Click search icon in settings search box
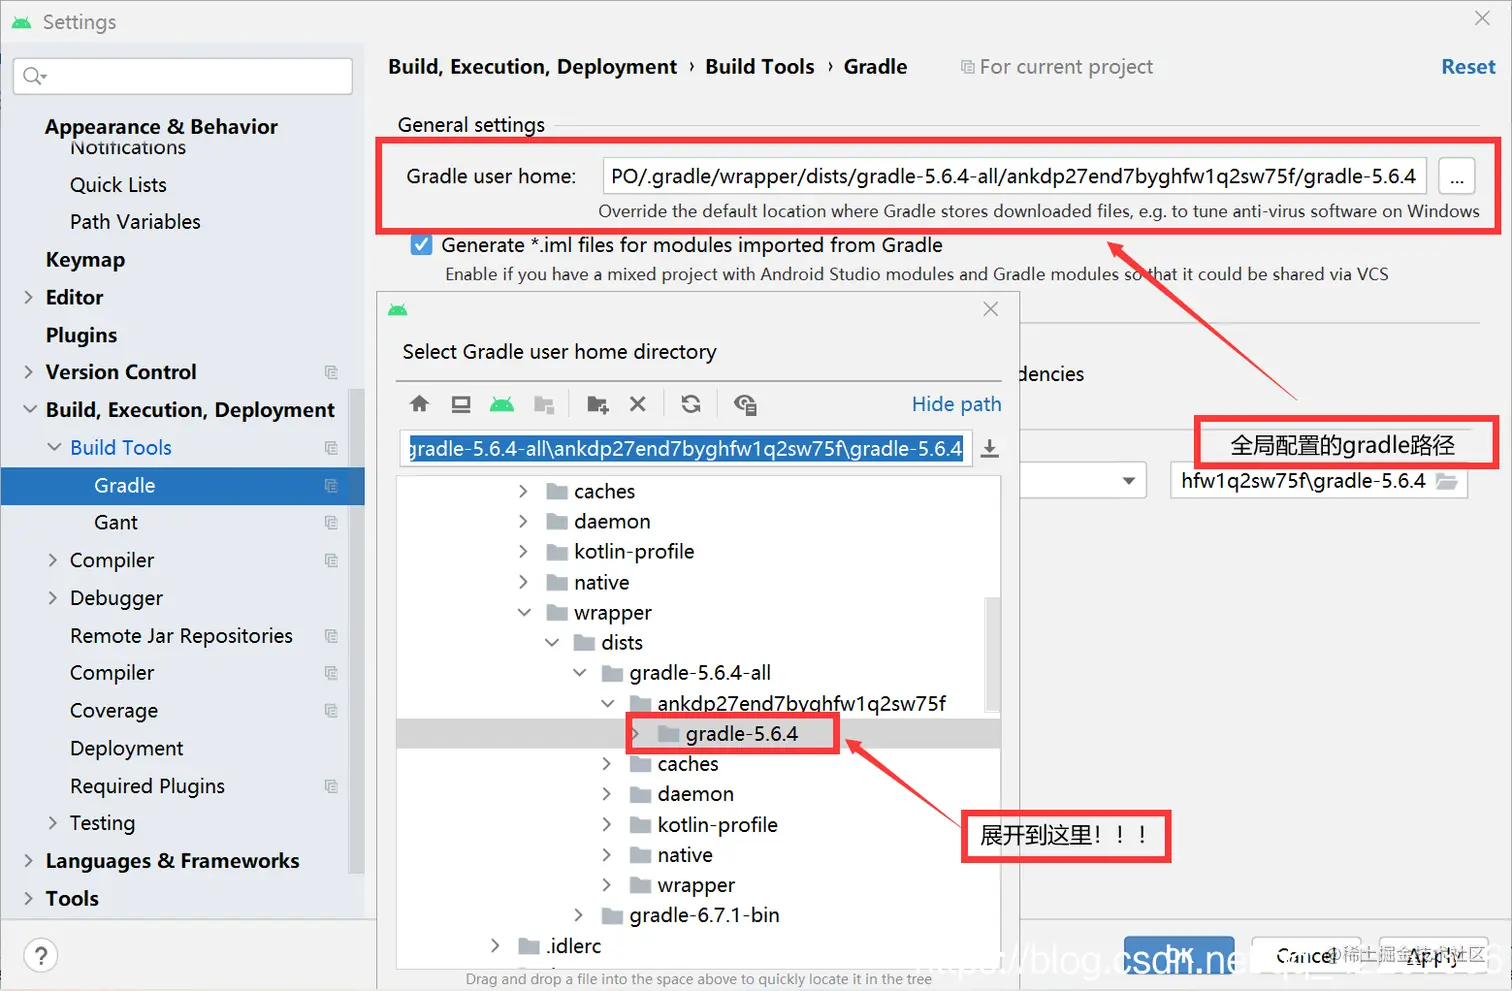Viewport: 1512px width, 991px height. (x=35, y=76)
